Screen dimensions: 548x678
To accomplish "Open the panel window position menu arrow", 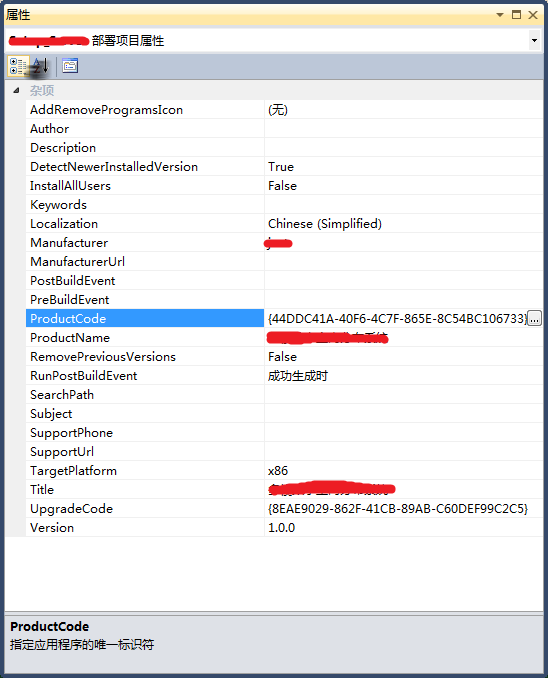I will 500,15.
